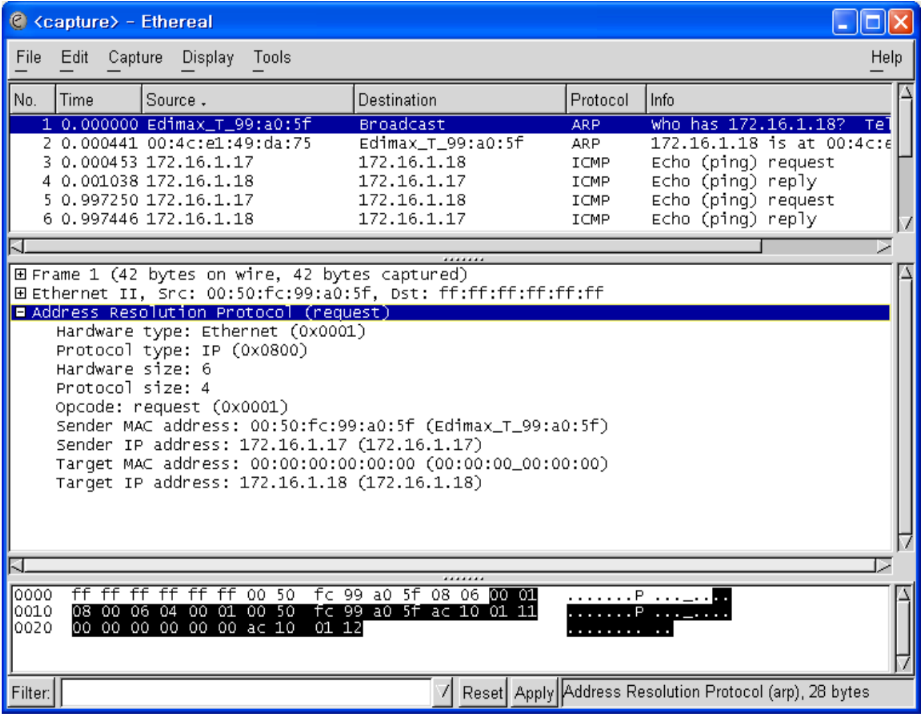Expand the Frame 1 tree node

(21, 274)
